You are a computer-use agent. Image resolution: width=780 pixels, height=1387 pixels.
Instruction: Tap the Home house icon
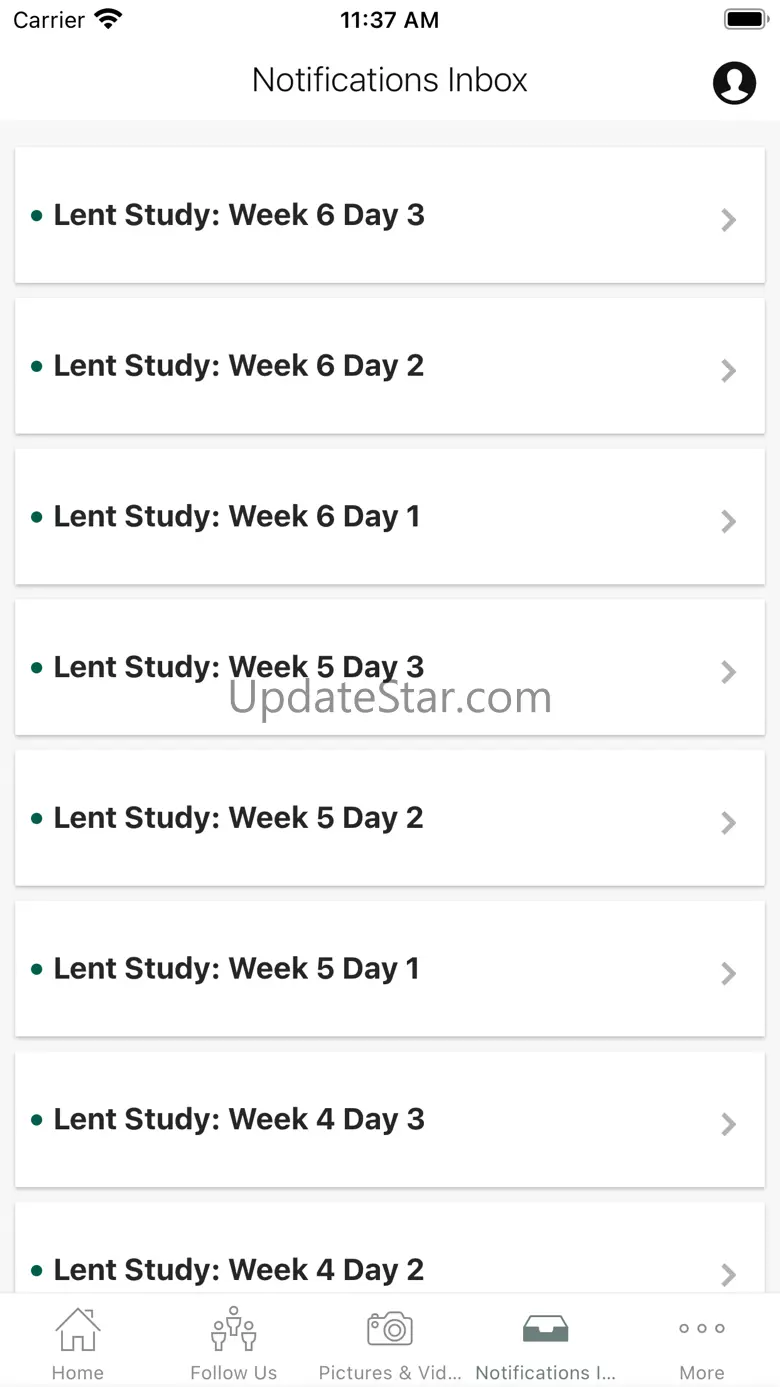(x=78, y=1330)
